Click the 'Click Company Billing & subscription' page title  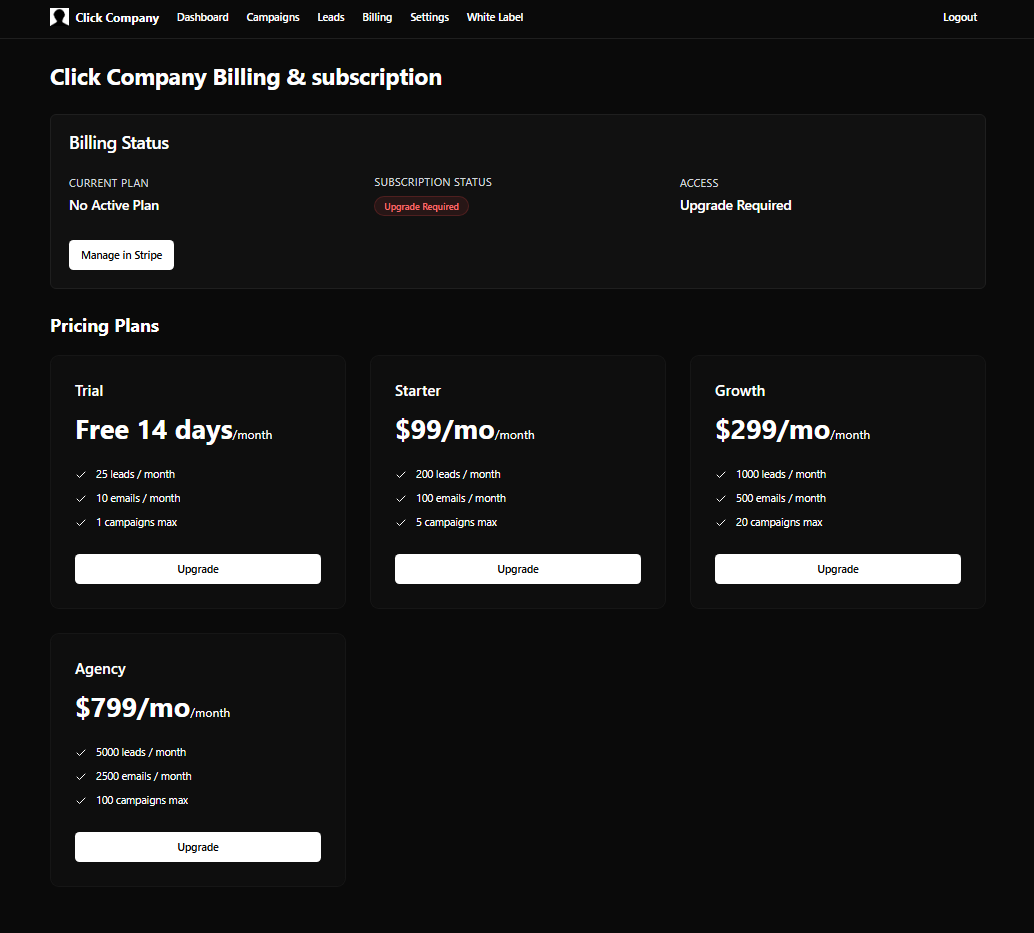tap(246, 77)
